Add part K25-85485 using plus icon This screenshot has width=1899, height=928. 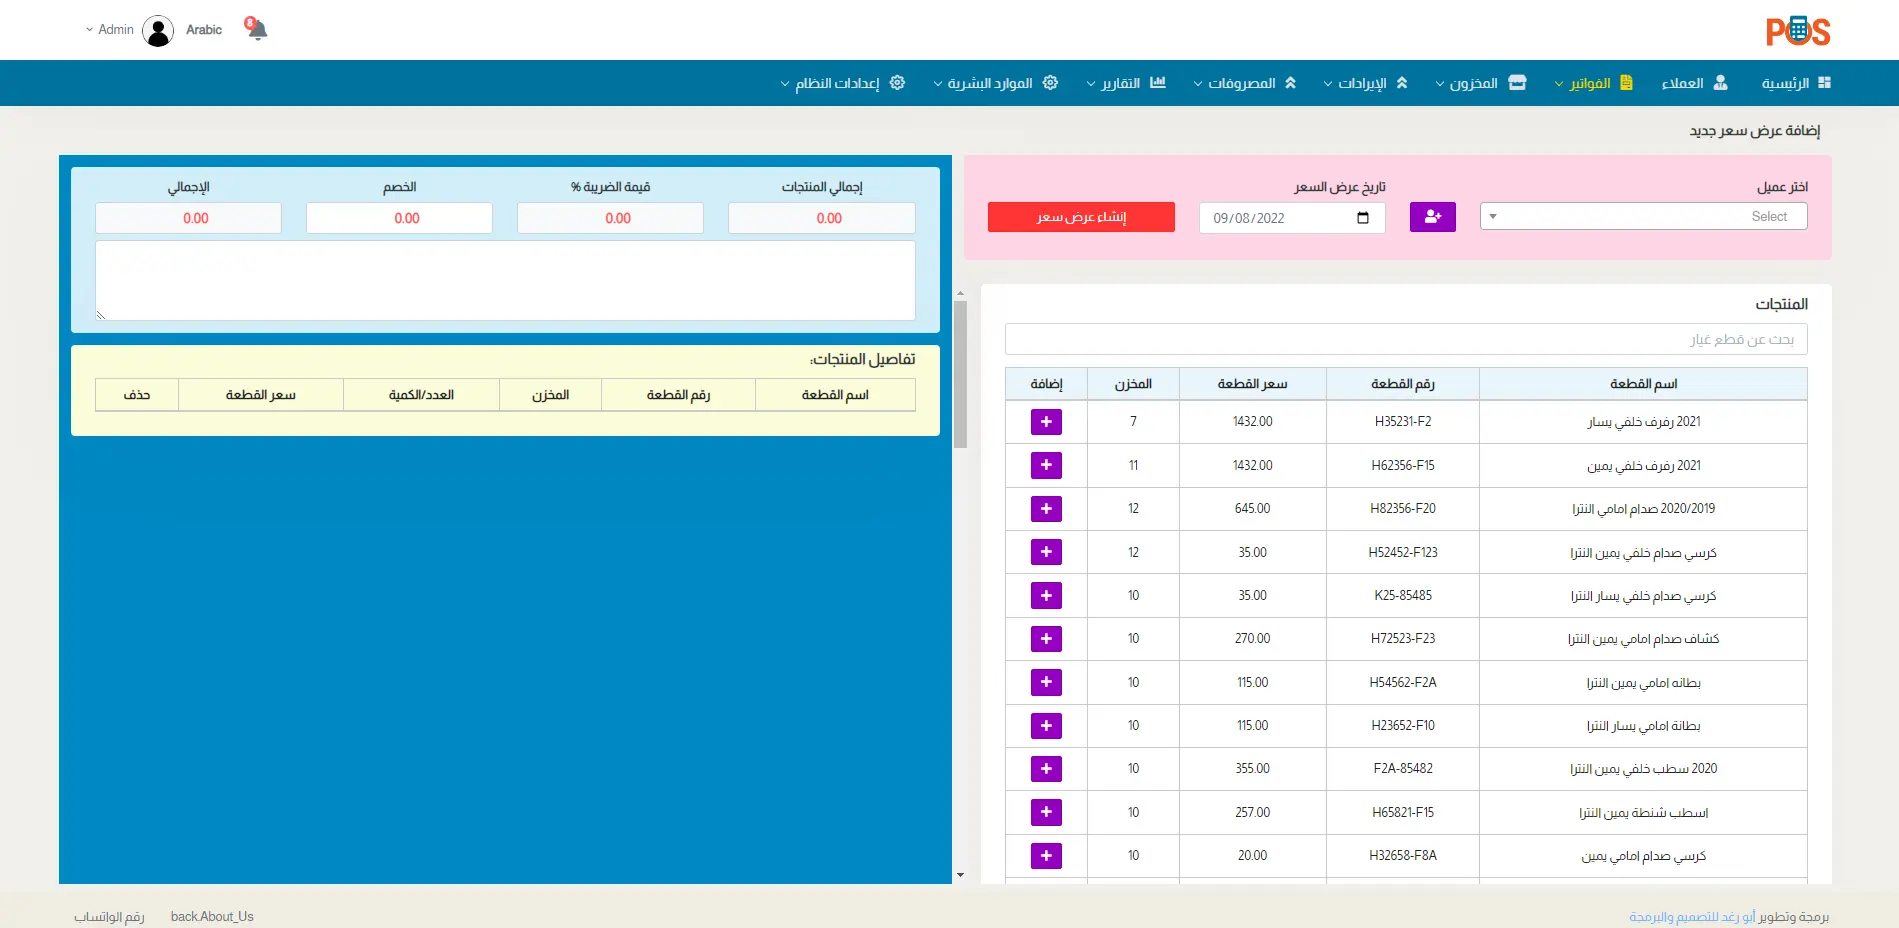1046,596
